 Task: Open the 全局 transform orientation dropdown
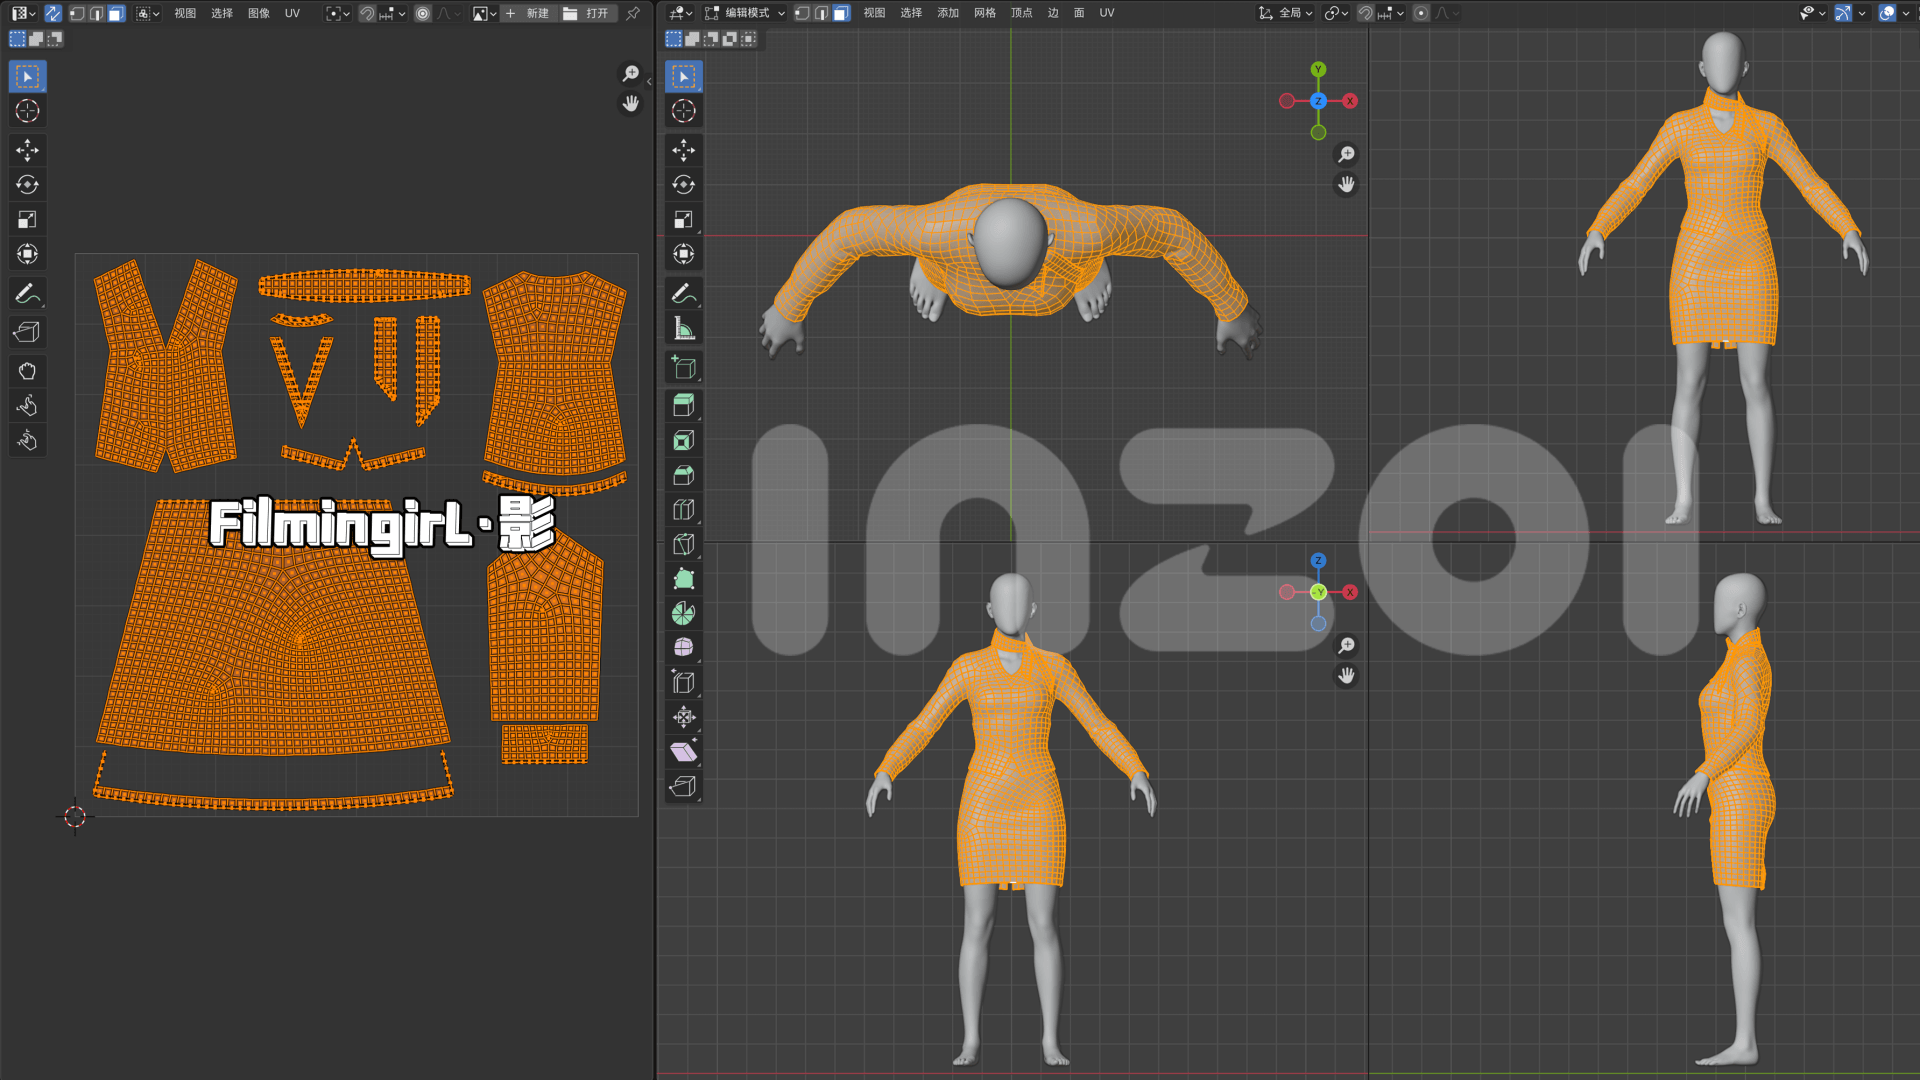point(1286,13)
